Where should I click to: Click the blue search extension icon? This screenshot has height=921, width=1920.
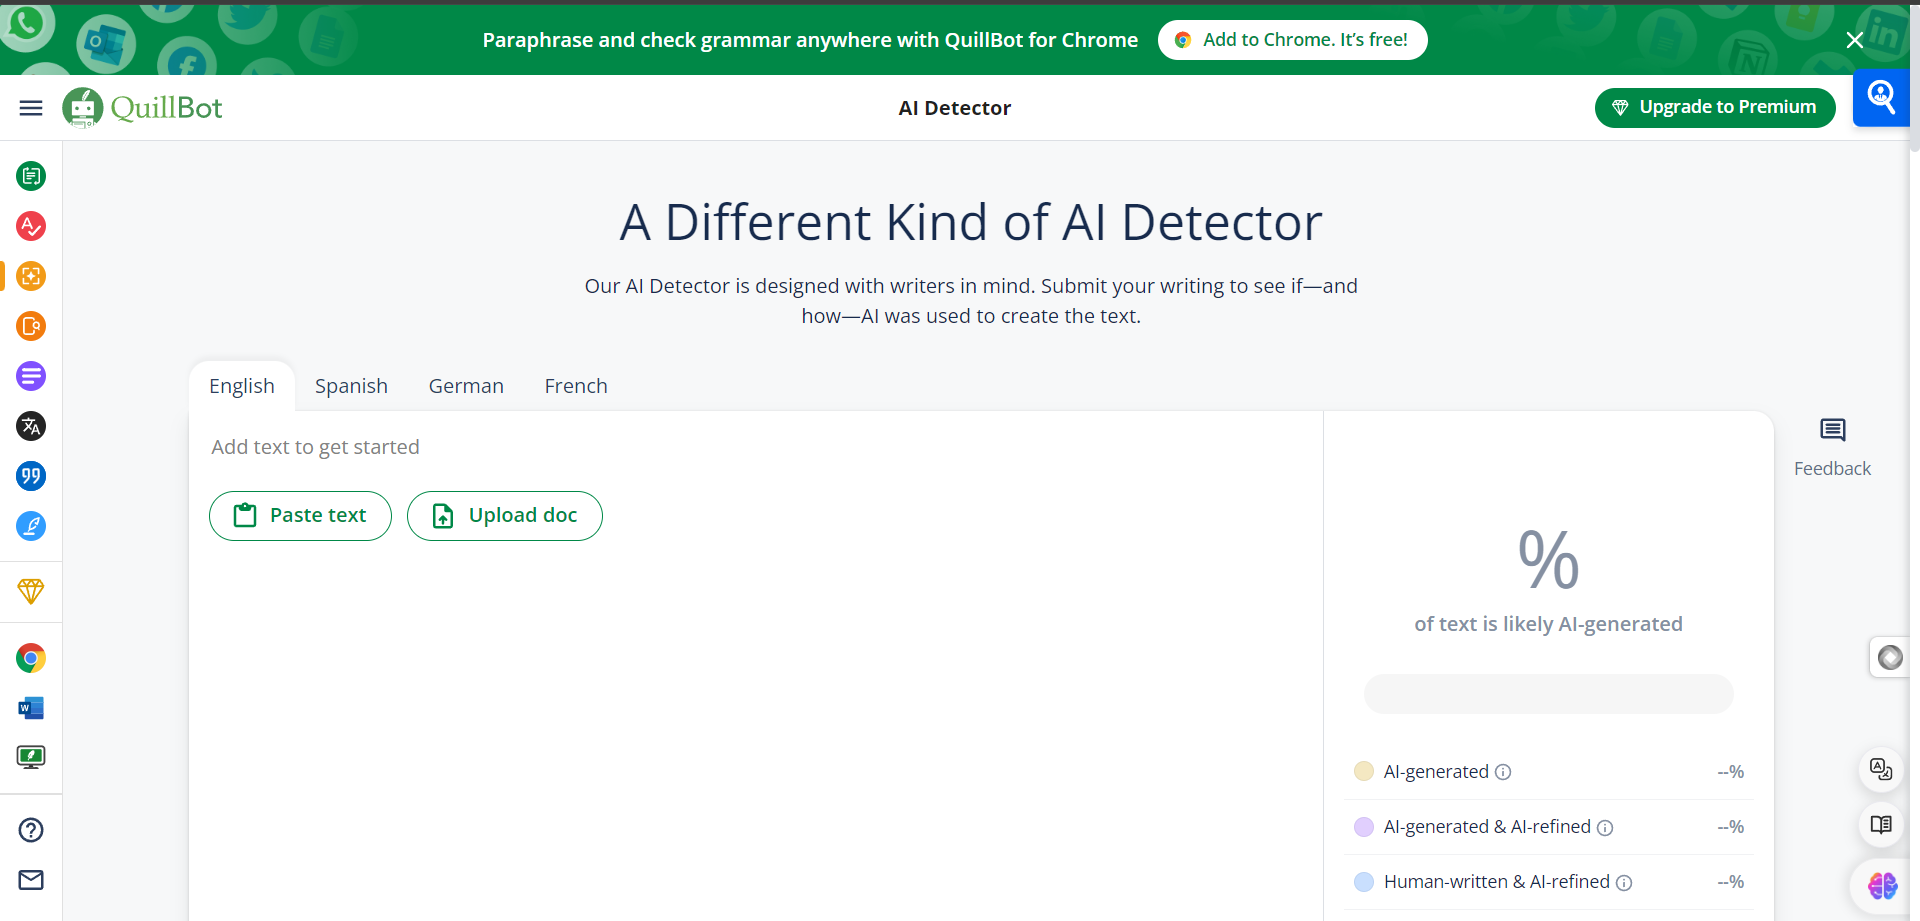(1881, 98)
